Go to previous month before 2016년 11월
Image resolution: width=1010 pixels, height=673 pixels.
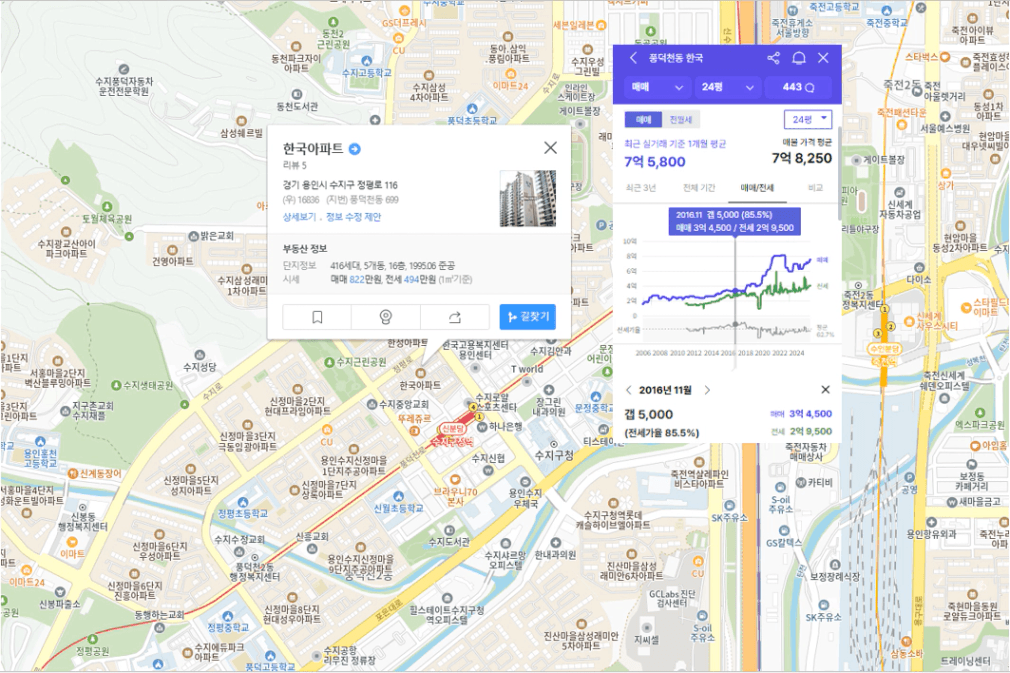coord(629,390)
